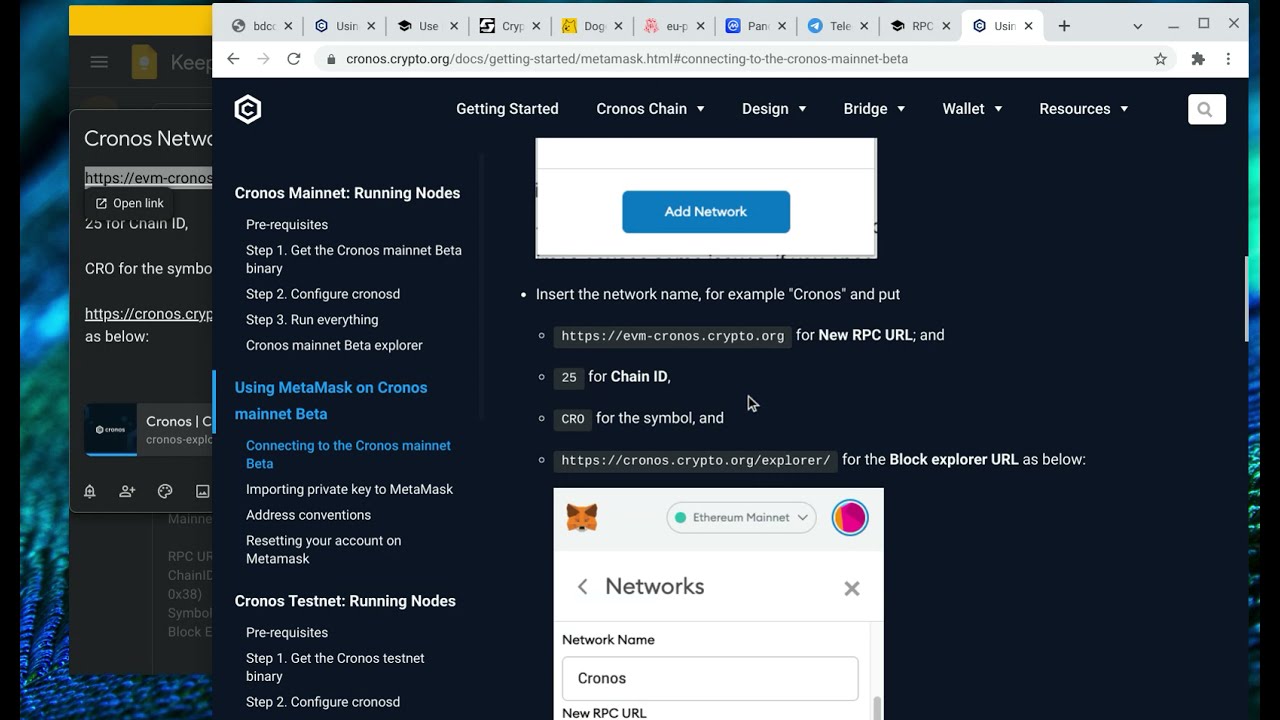View site lock information icon
The width and height of the screenshot is (1280, 720).
(331, 59)
